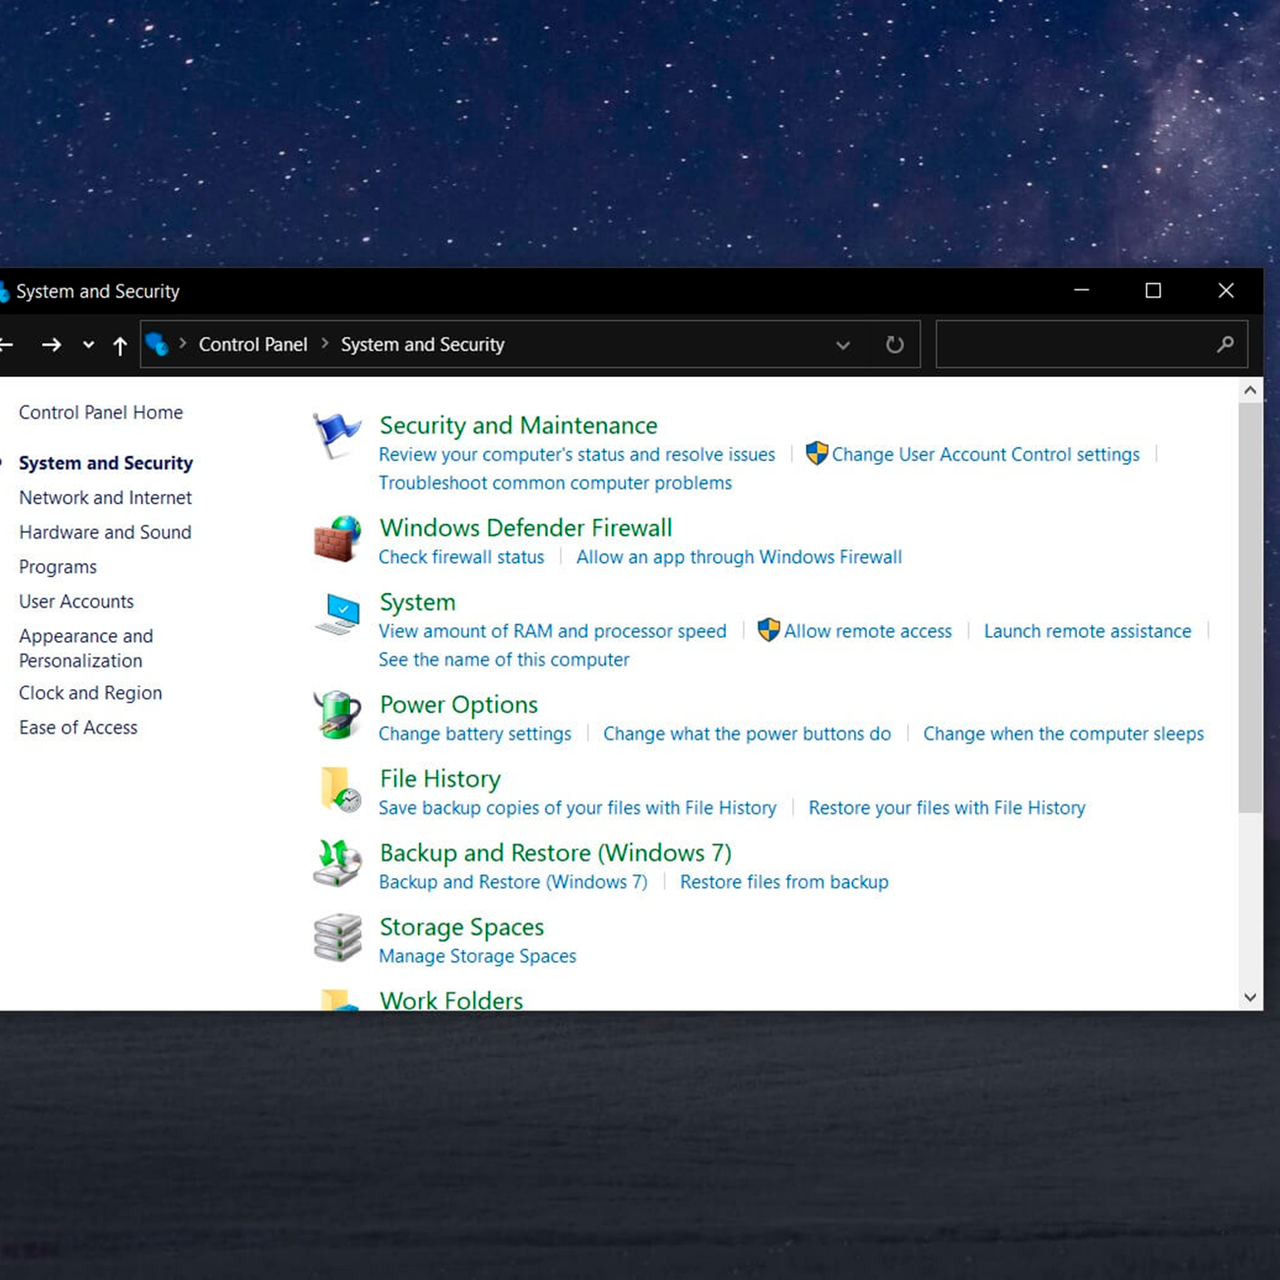Image resolution: width=1280 pixels, height=1280 pixels.
Task: Open Storage Spaces heading
Action: tap(462, 927)
